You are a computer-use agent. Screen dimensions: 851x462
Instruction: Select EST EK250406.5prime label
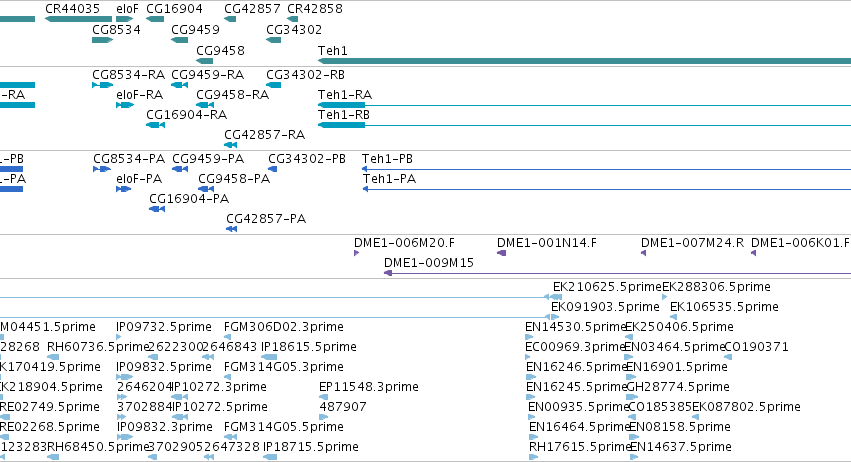[x=679, y=327]
